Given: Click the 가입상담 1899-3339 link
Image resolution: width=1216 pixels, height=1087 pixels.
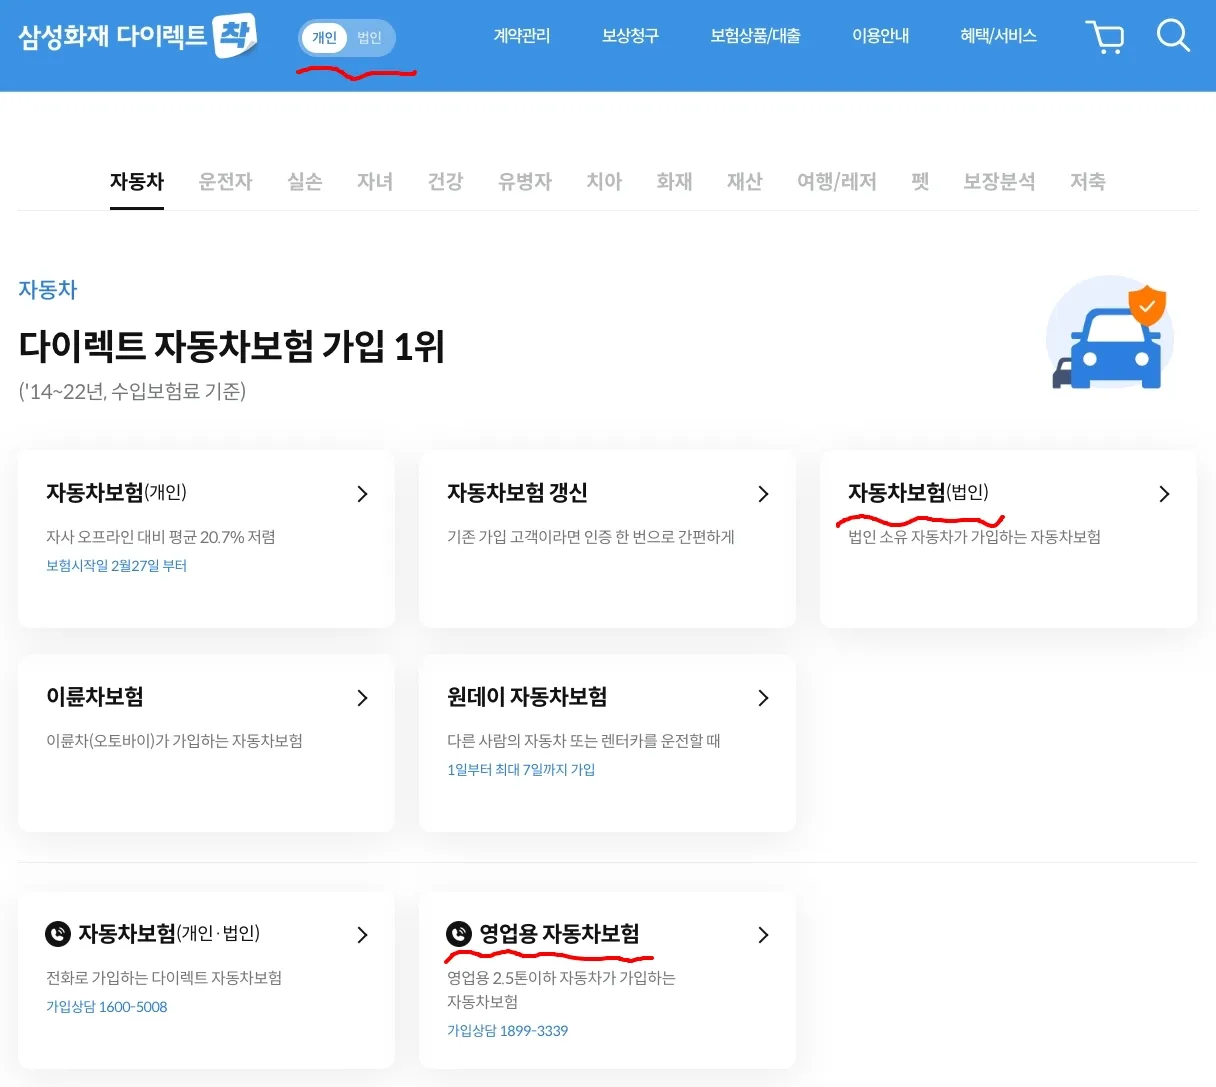Looking at the screenshot, I should pos(507,1031).
